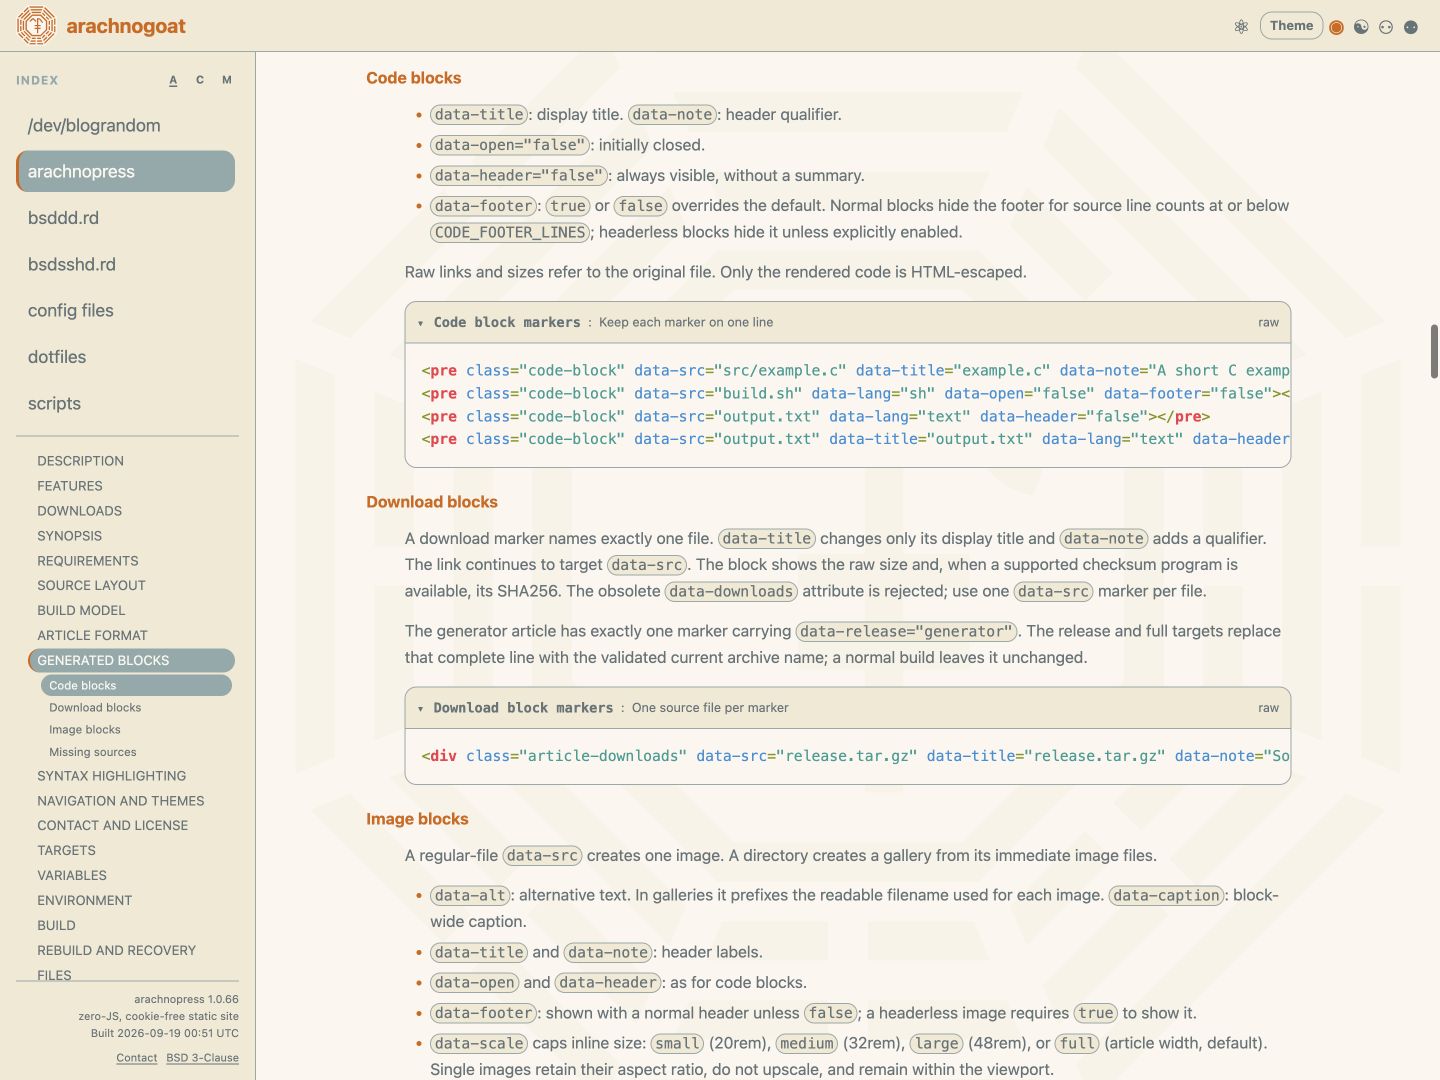Jump to ARTICLE FORMAT section
This screenshot has width=1440, height=1080.
click(92, 635)
